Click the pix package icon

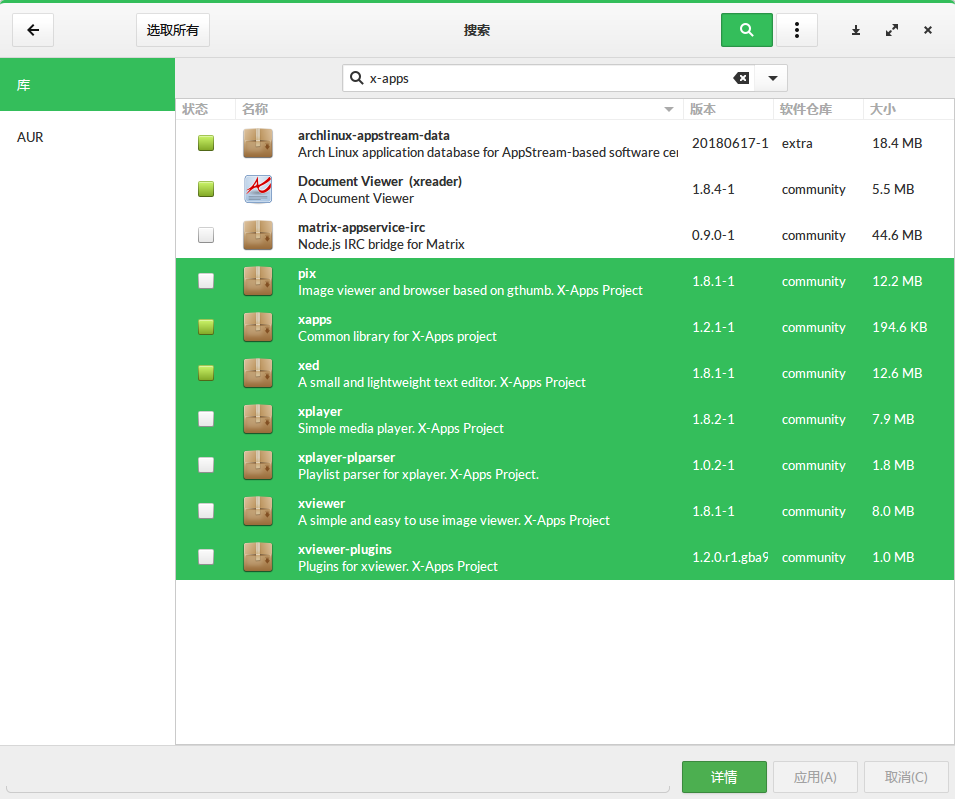(258, 281)
